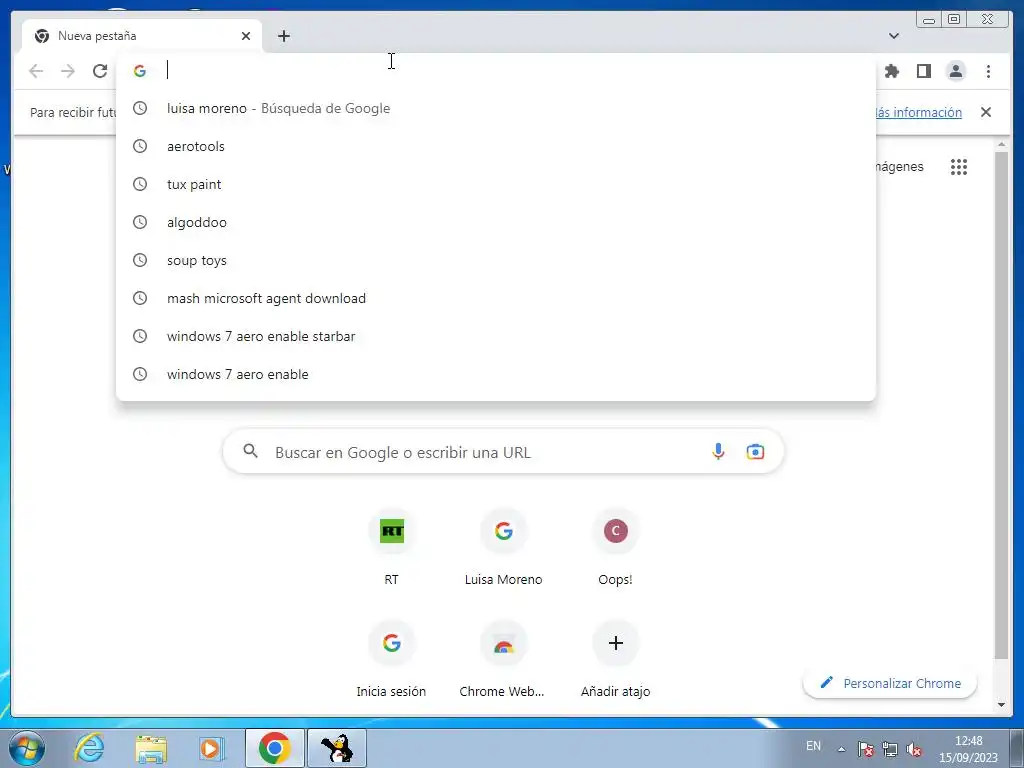Search by image with the camera icon
The height and width of the screenshot is (768, 1024).
coord(755,451)
